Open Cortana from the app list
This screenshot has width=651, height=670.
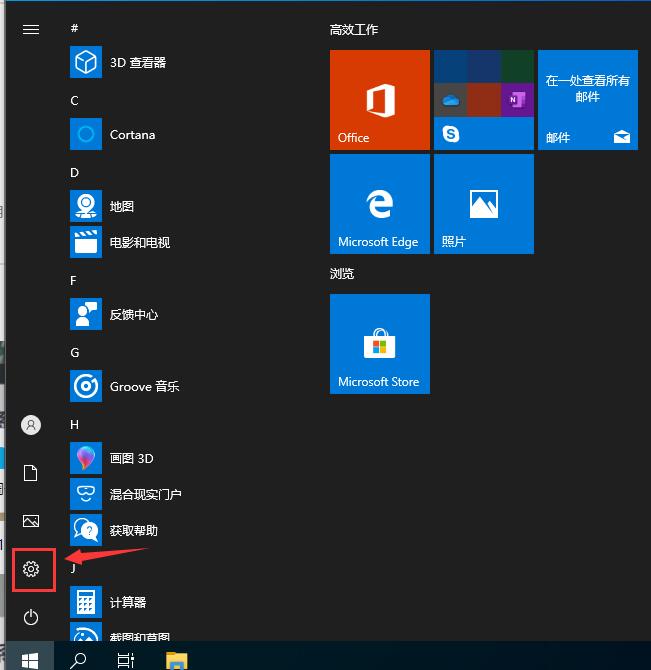[x=132, y=134]
